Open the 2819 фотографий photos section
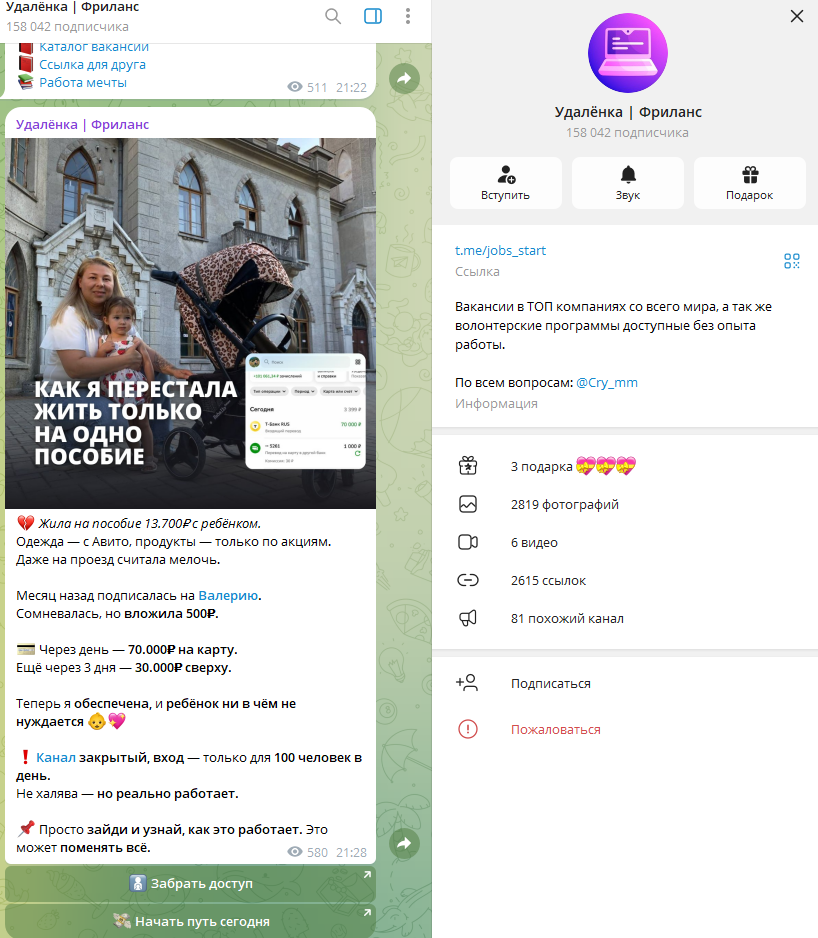This screenshot has height=938, width=818. [x=564, y=504]
